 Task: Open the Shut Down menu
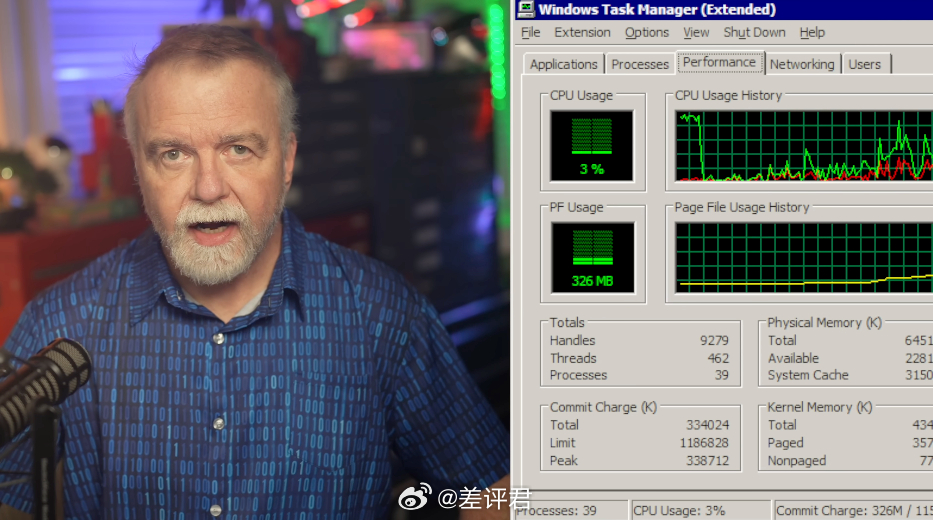[x=754, y=32]
